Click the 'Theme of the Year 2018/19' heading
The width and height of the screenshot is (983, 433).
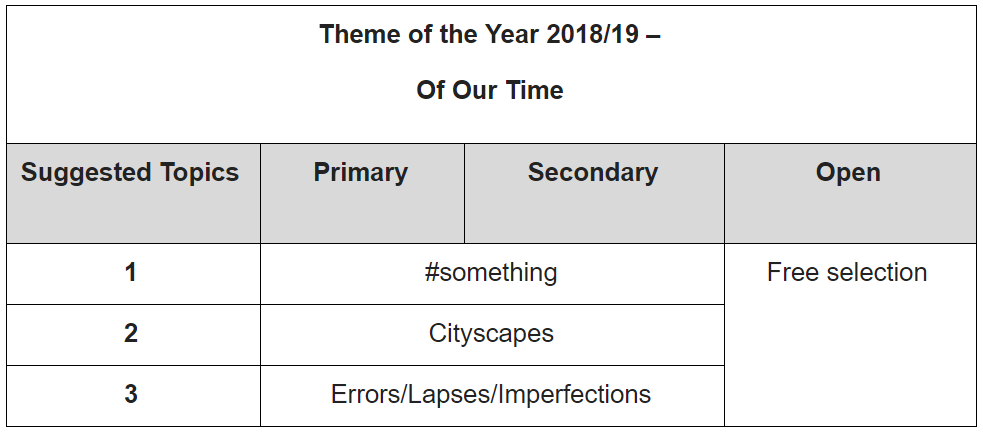(x=490, y=34)
